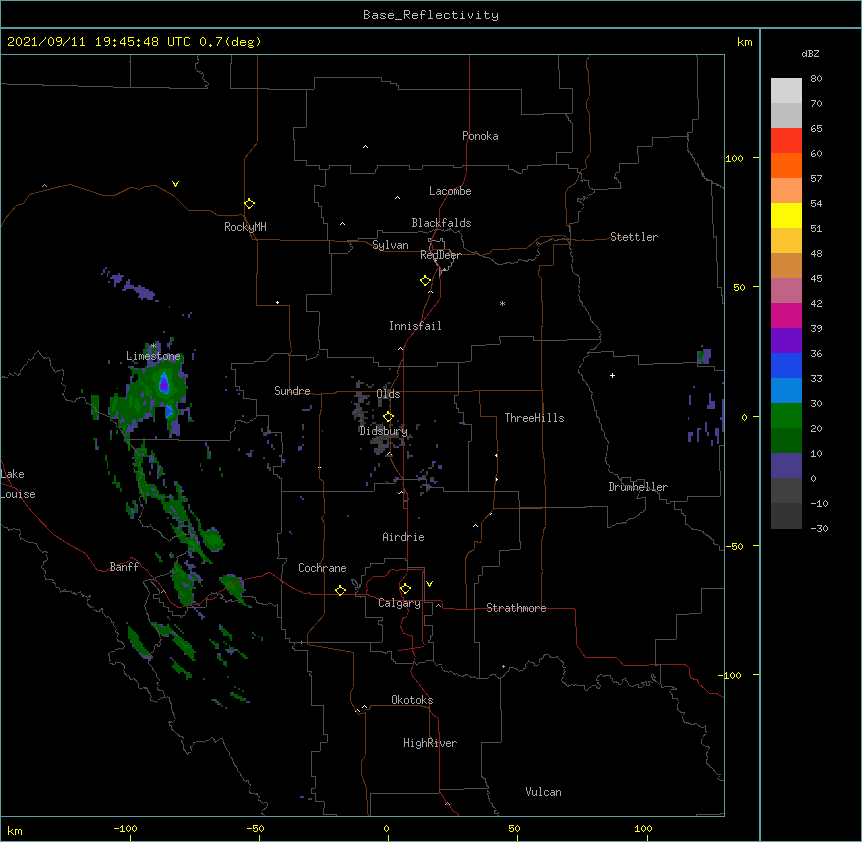
Task: Click the RedDeer city label
Action: [x=440, y=255]
